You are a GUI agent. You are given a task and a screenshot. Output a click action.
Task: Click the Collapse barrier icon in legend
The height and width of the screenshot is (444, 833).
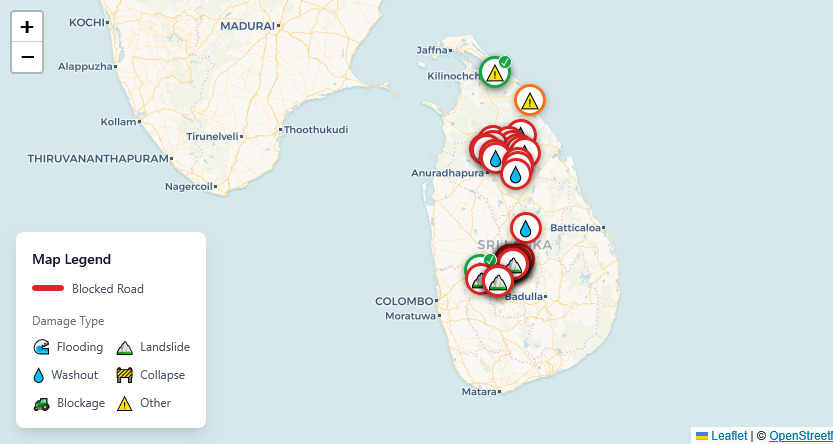click(x=125, y=375)
